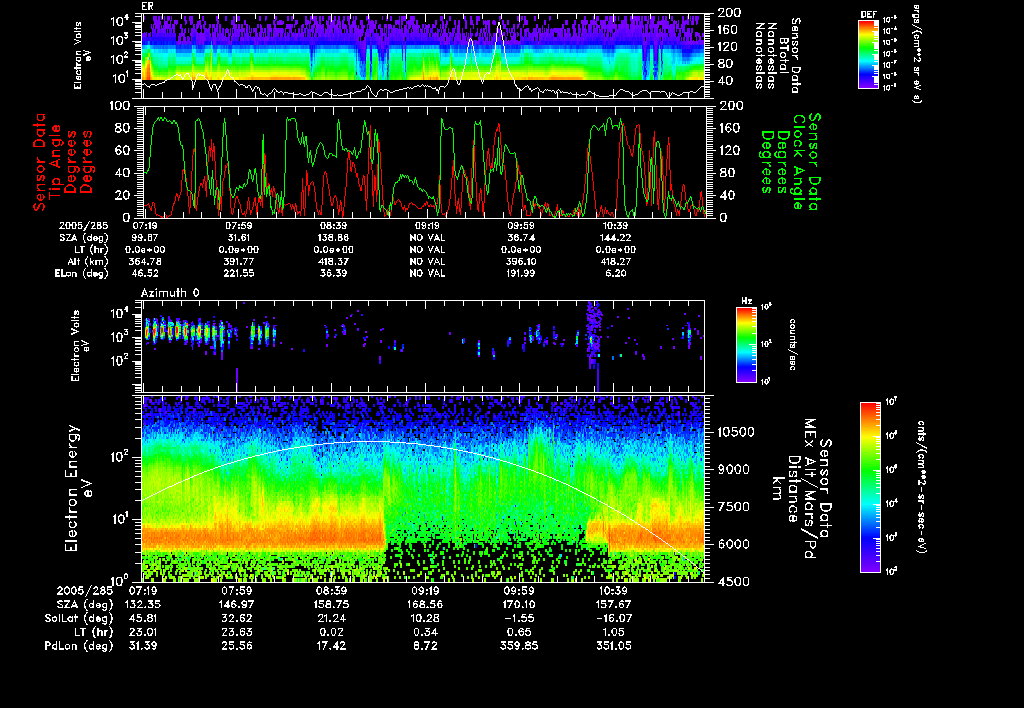
Task: Select Alt (km) value 391.77
Action: (x=238, y=261)
